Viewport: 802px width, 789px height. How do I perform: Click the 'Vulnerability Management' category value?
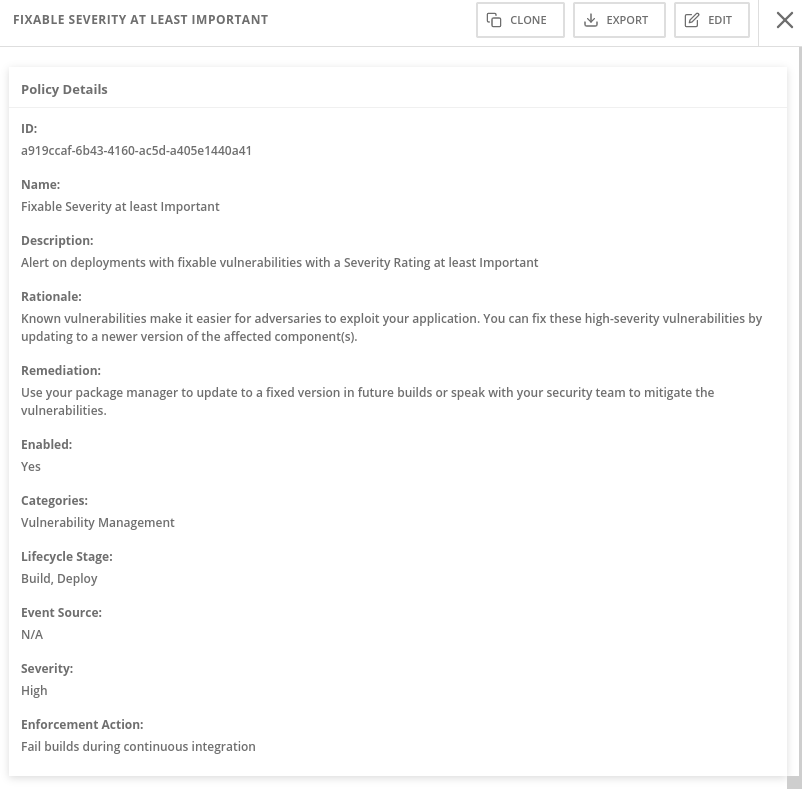tap(98, 523)
